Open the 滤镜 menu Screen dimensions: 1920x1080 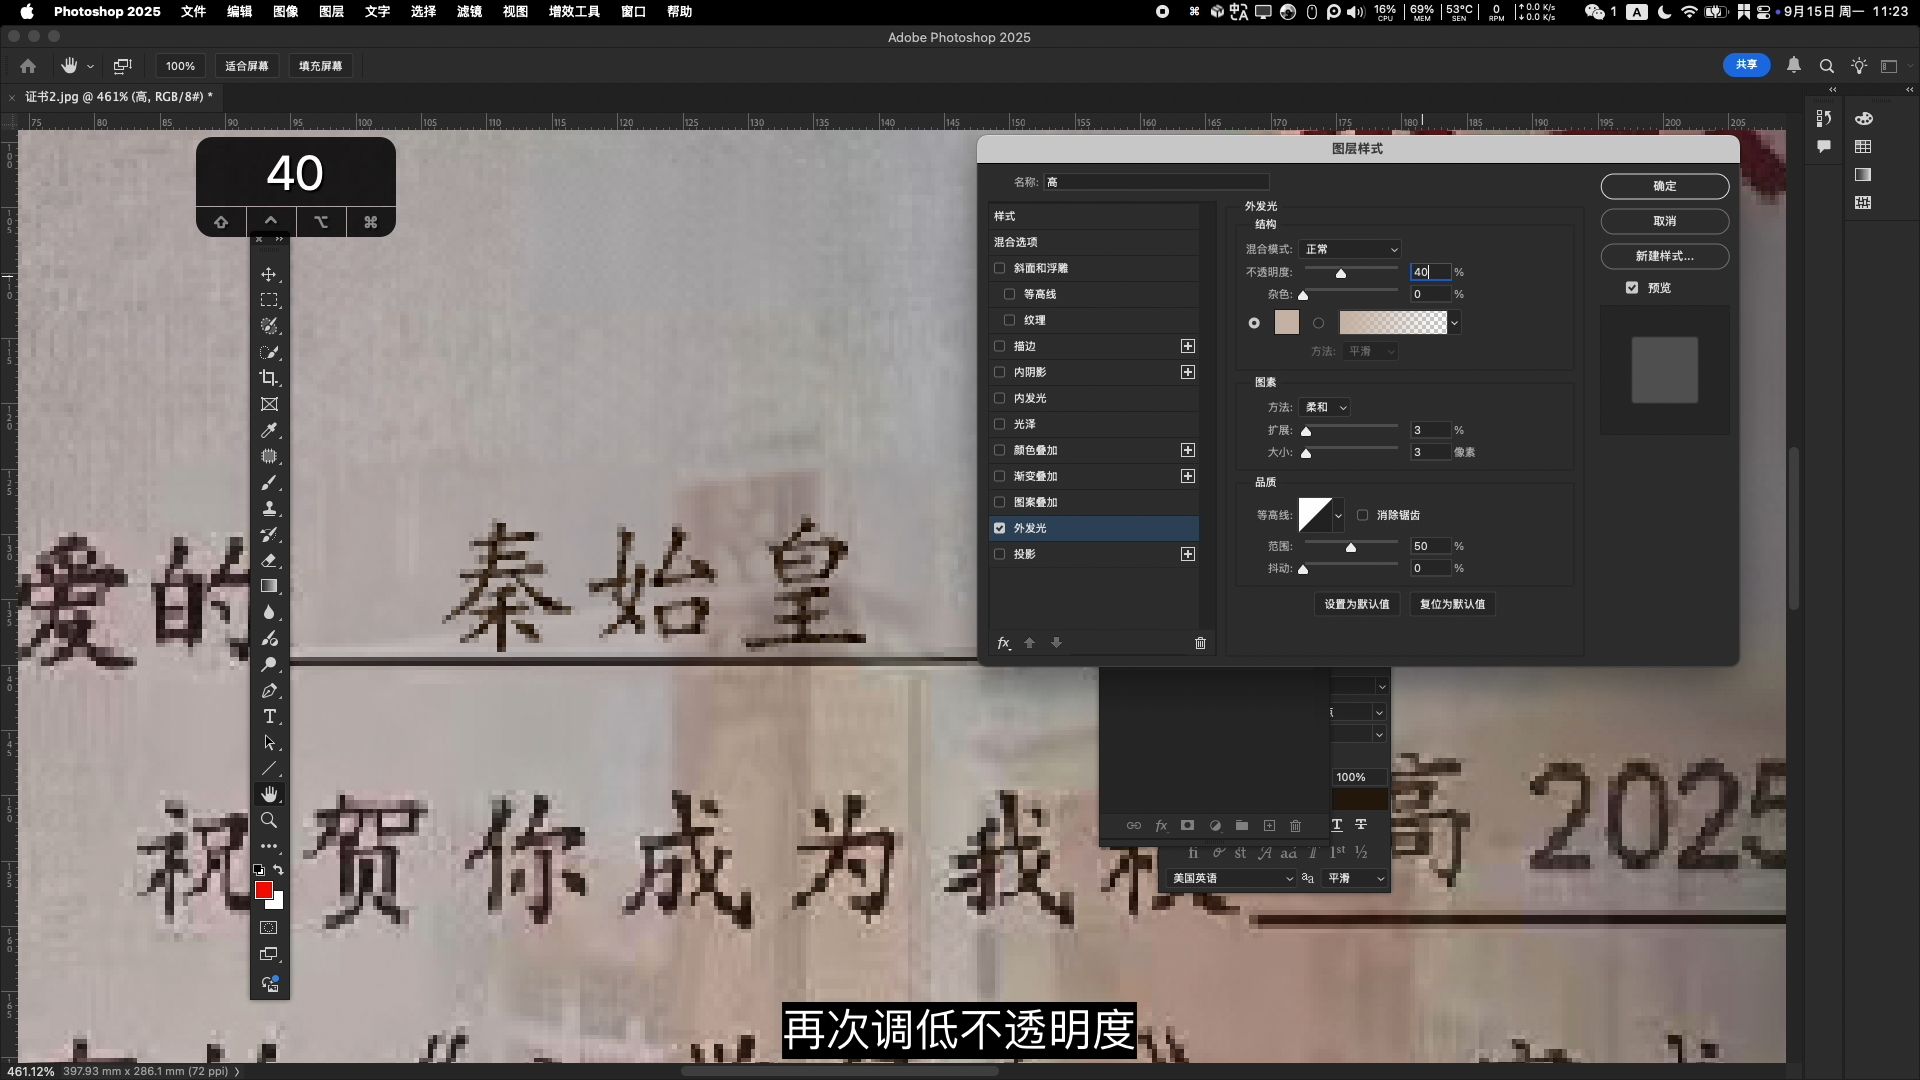point(469,11)
